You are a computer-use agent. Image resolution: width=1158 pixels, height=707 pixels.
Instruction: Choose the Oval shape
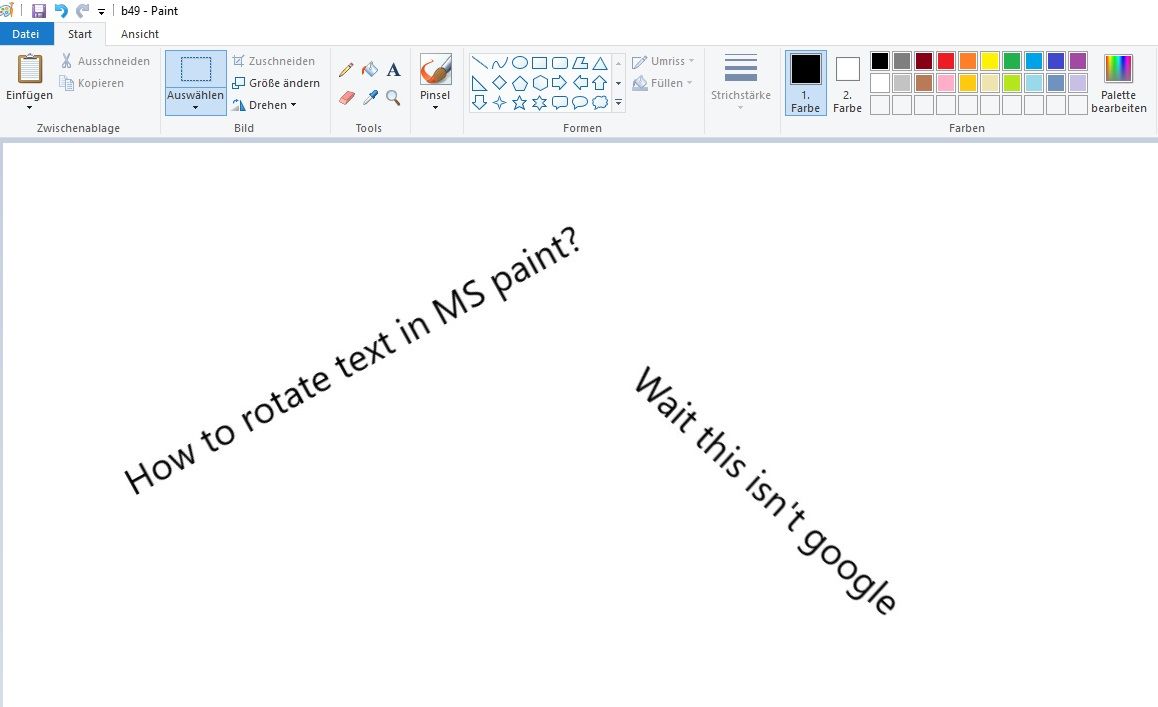[519, 63]
